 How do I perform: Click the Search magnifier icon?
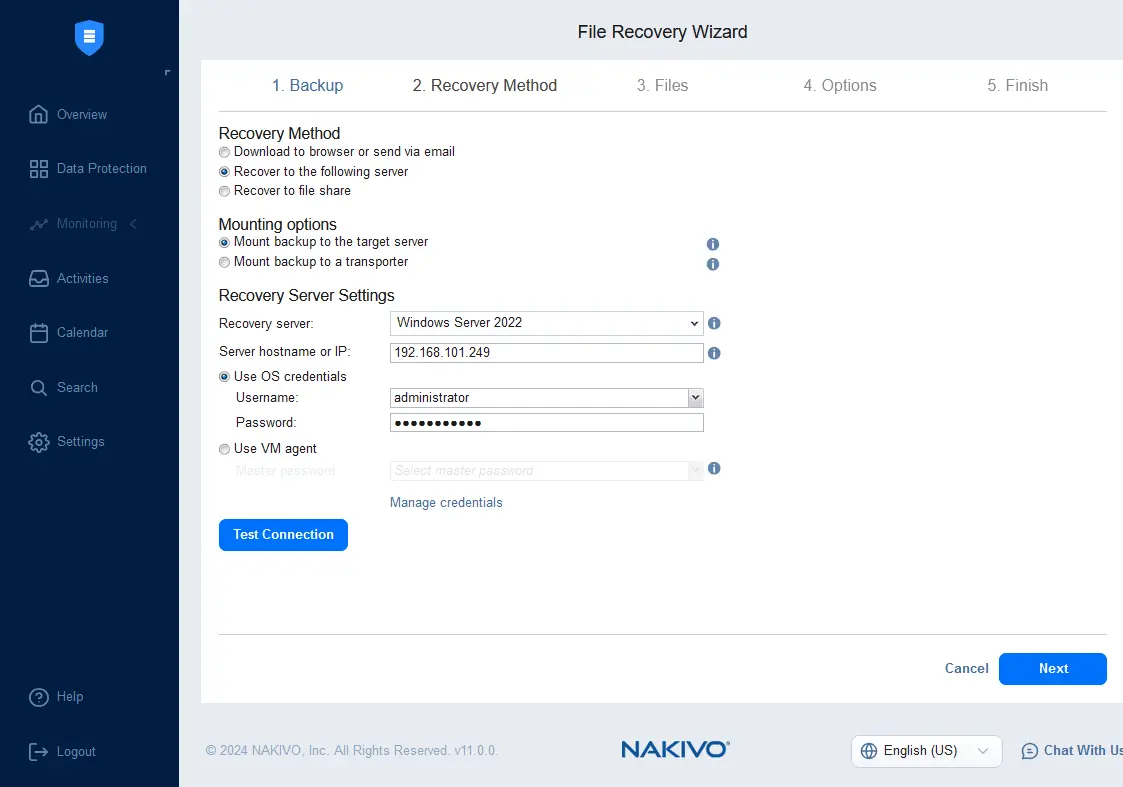[39, 387]
